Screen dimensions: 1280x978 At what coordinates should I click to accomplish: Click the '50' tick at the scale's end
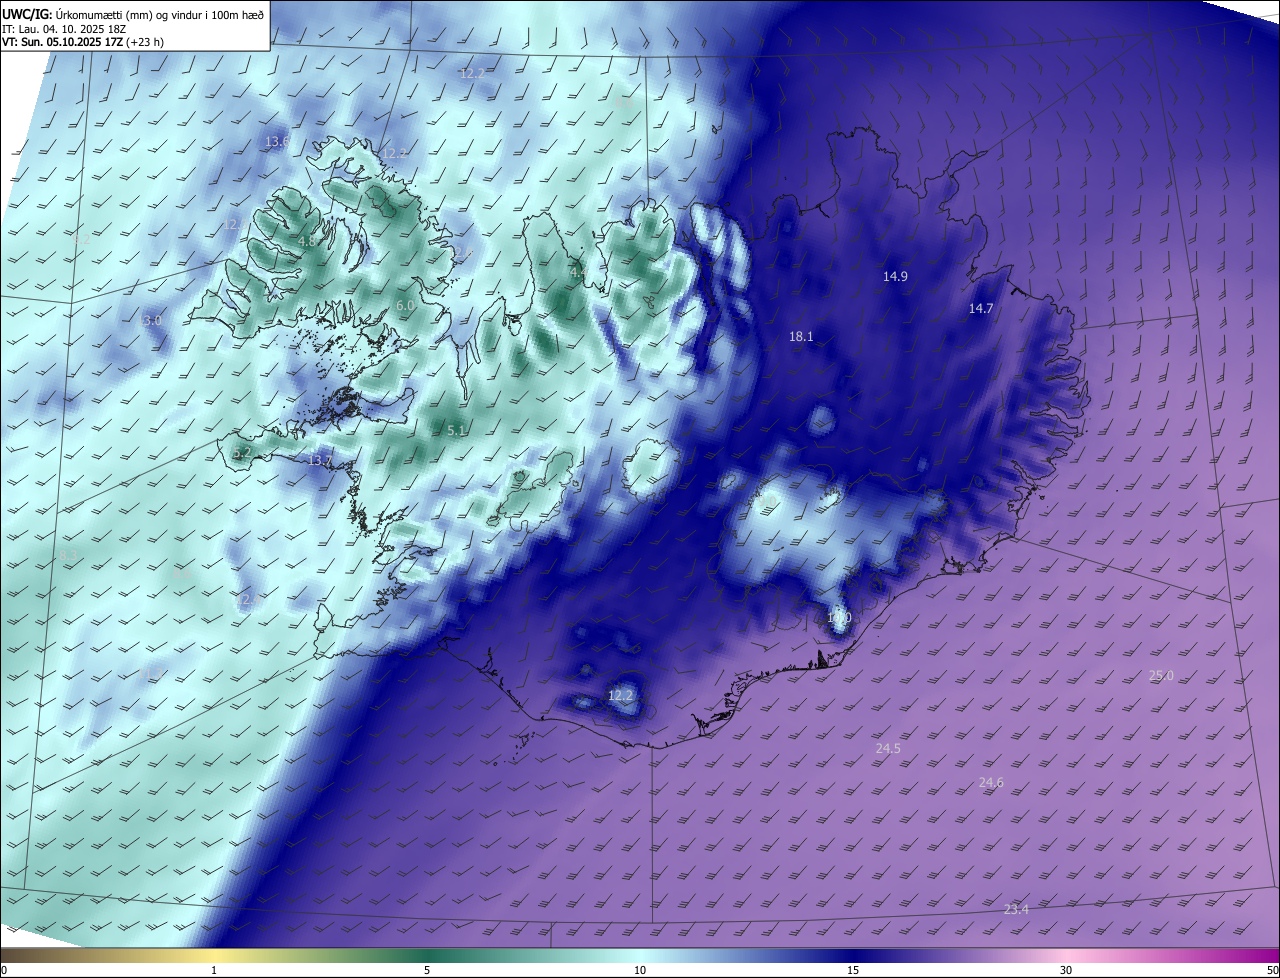[x=1272, y=970]
